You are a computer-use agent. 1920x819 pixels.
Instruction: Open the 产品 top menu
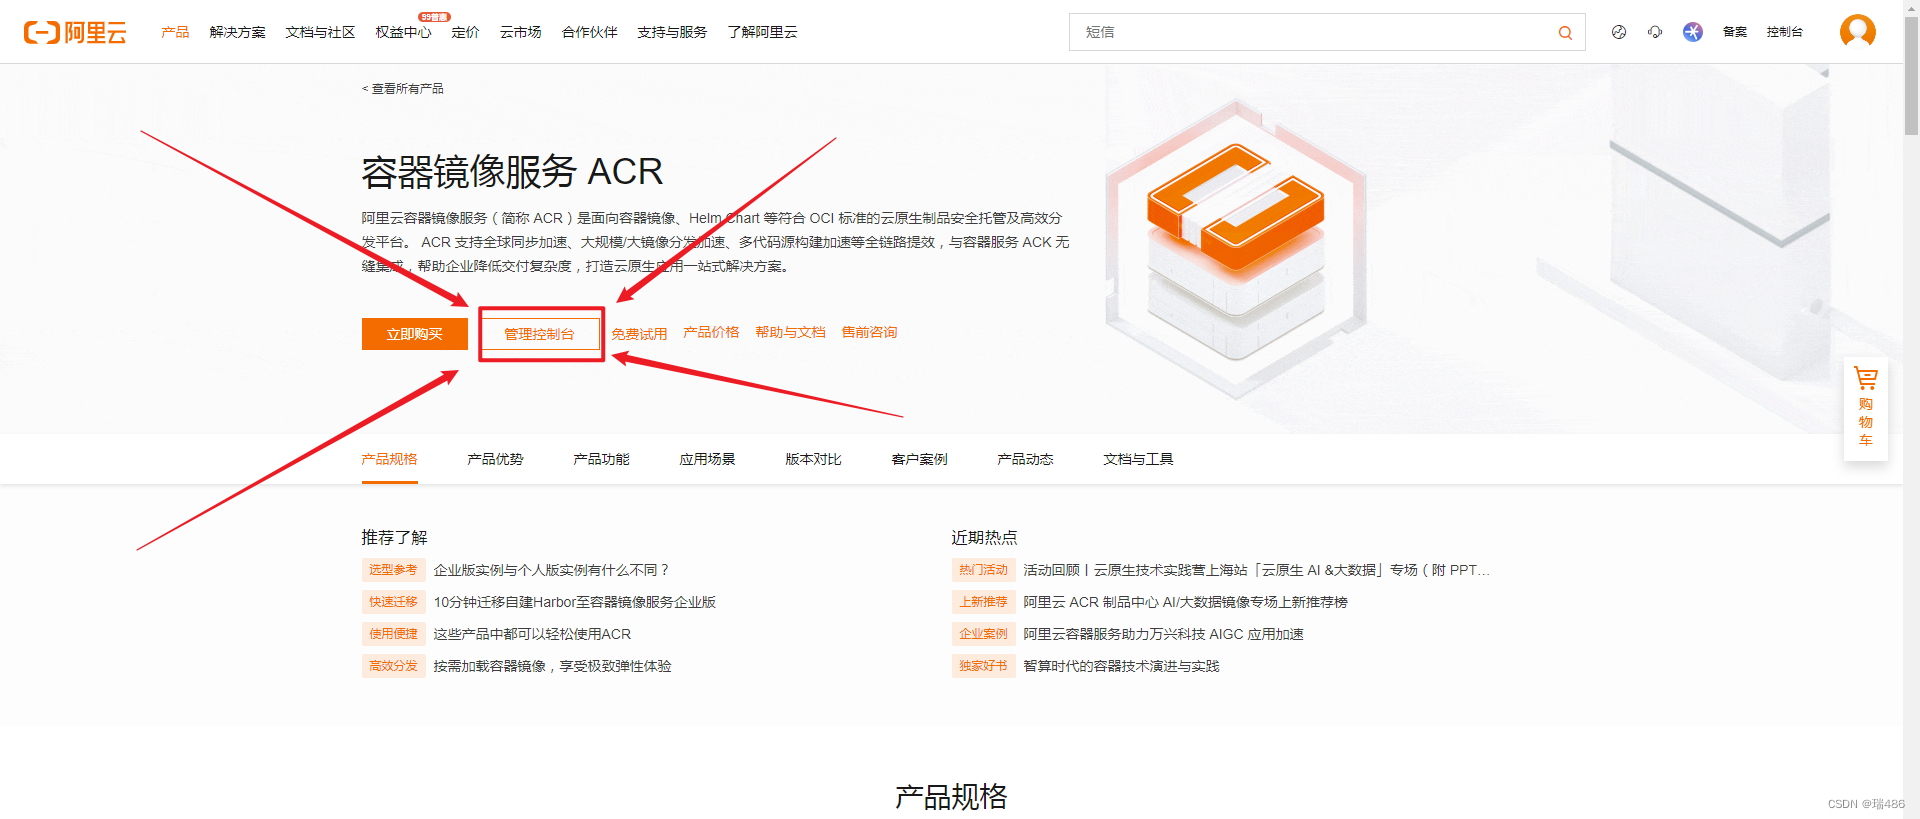pos(175,32)
